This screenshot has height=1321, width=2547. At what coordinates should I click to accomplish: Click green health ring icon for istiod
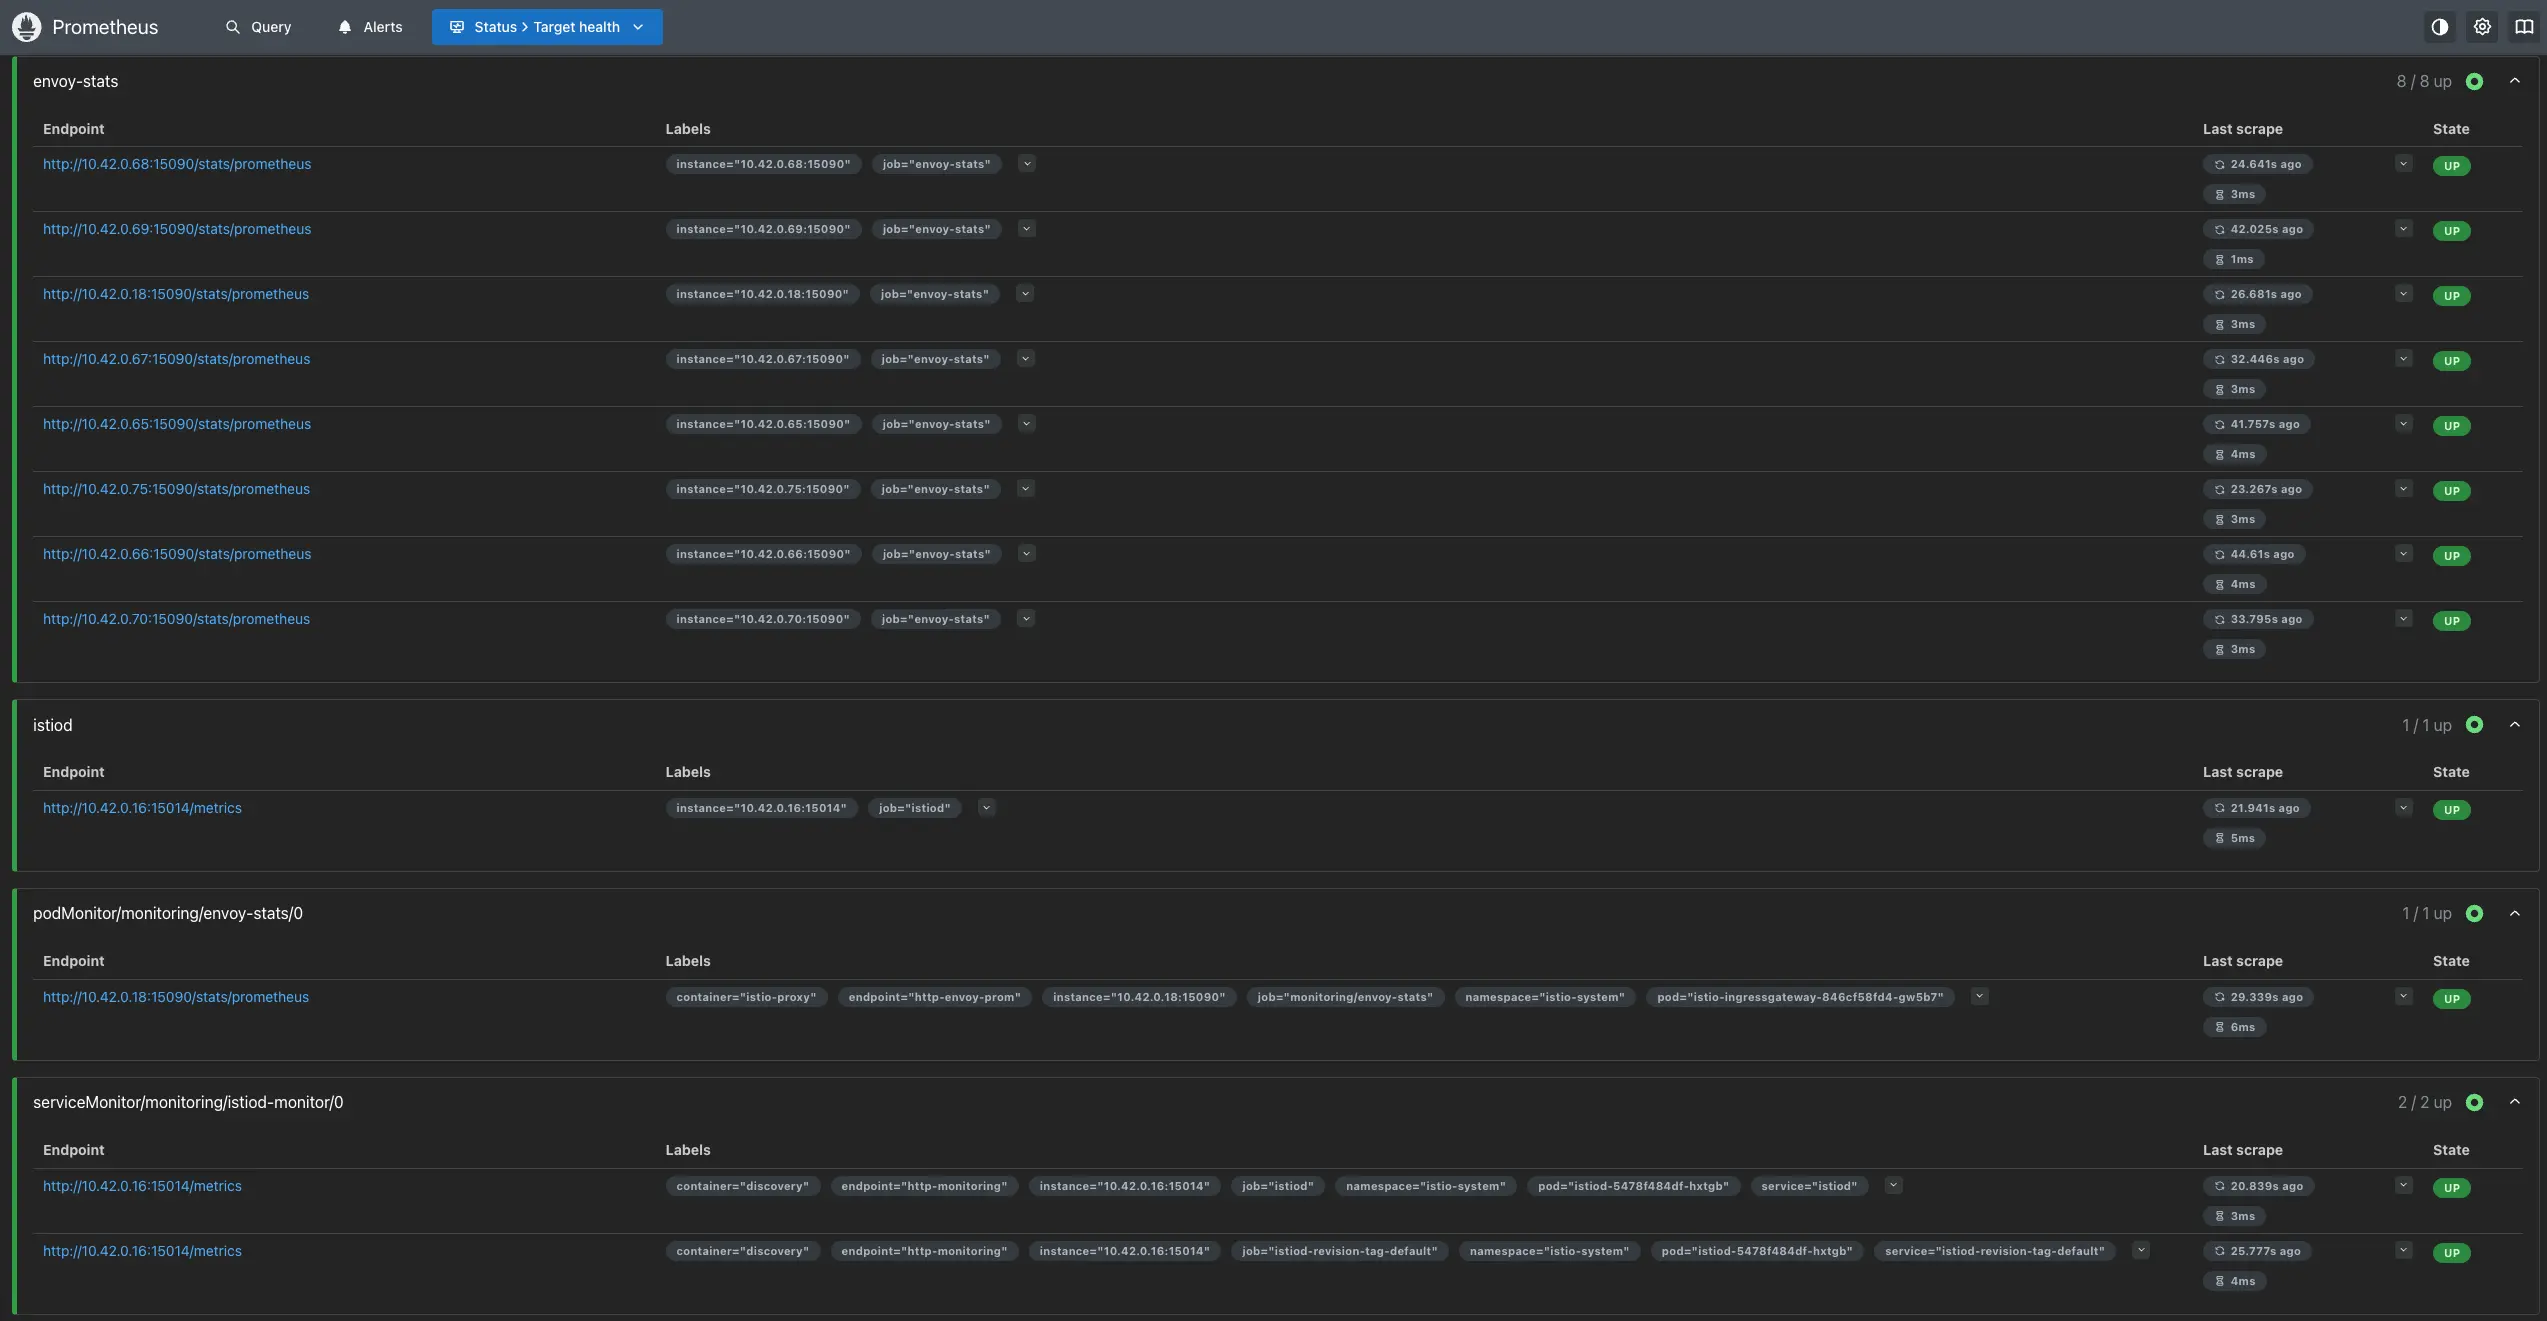(x=2474, y=725)
